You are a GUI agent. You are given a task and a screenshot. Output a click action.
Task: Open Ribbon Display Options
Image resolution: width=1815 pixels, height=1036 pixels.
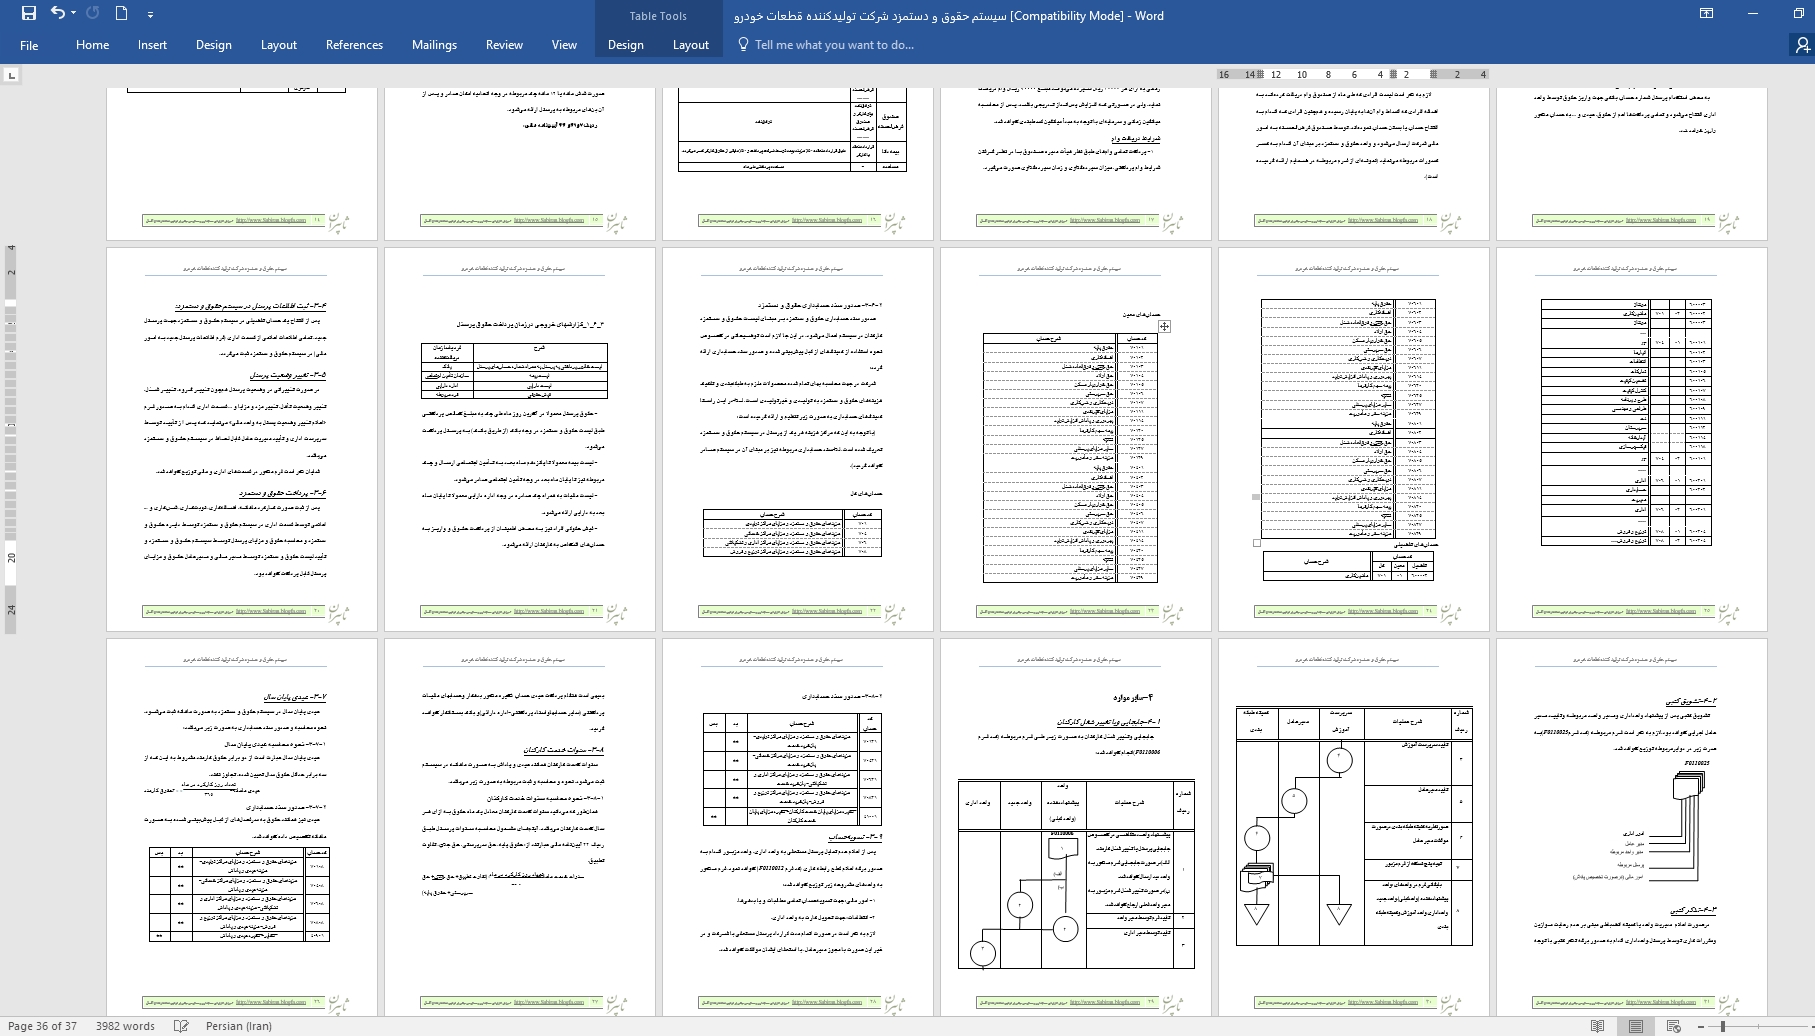click(1706, 14)
